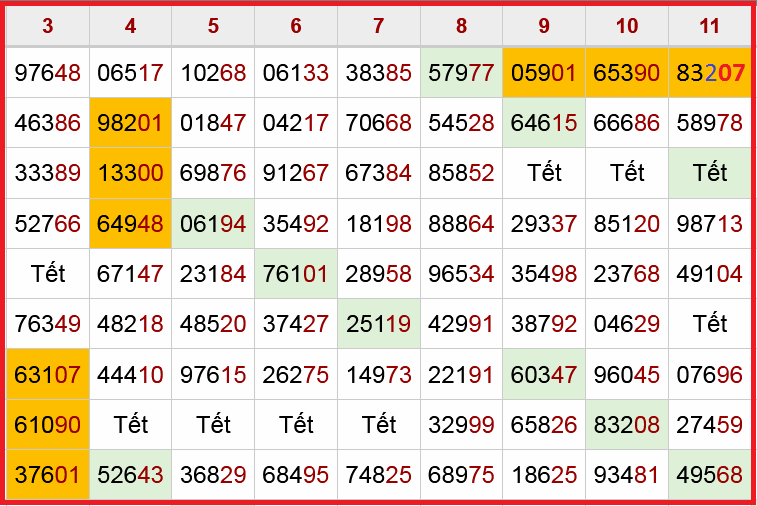Image resolution: width=757 pixels, height=506 pixels.
Task: Click the cell 91267
Action: pos(296,173)
